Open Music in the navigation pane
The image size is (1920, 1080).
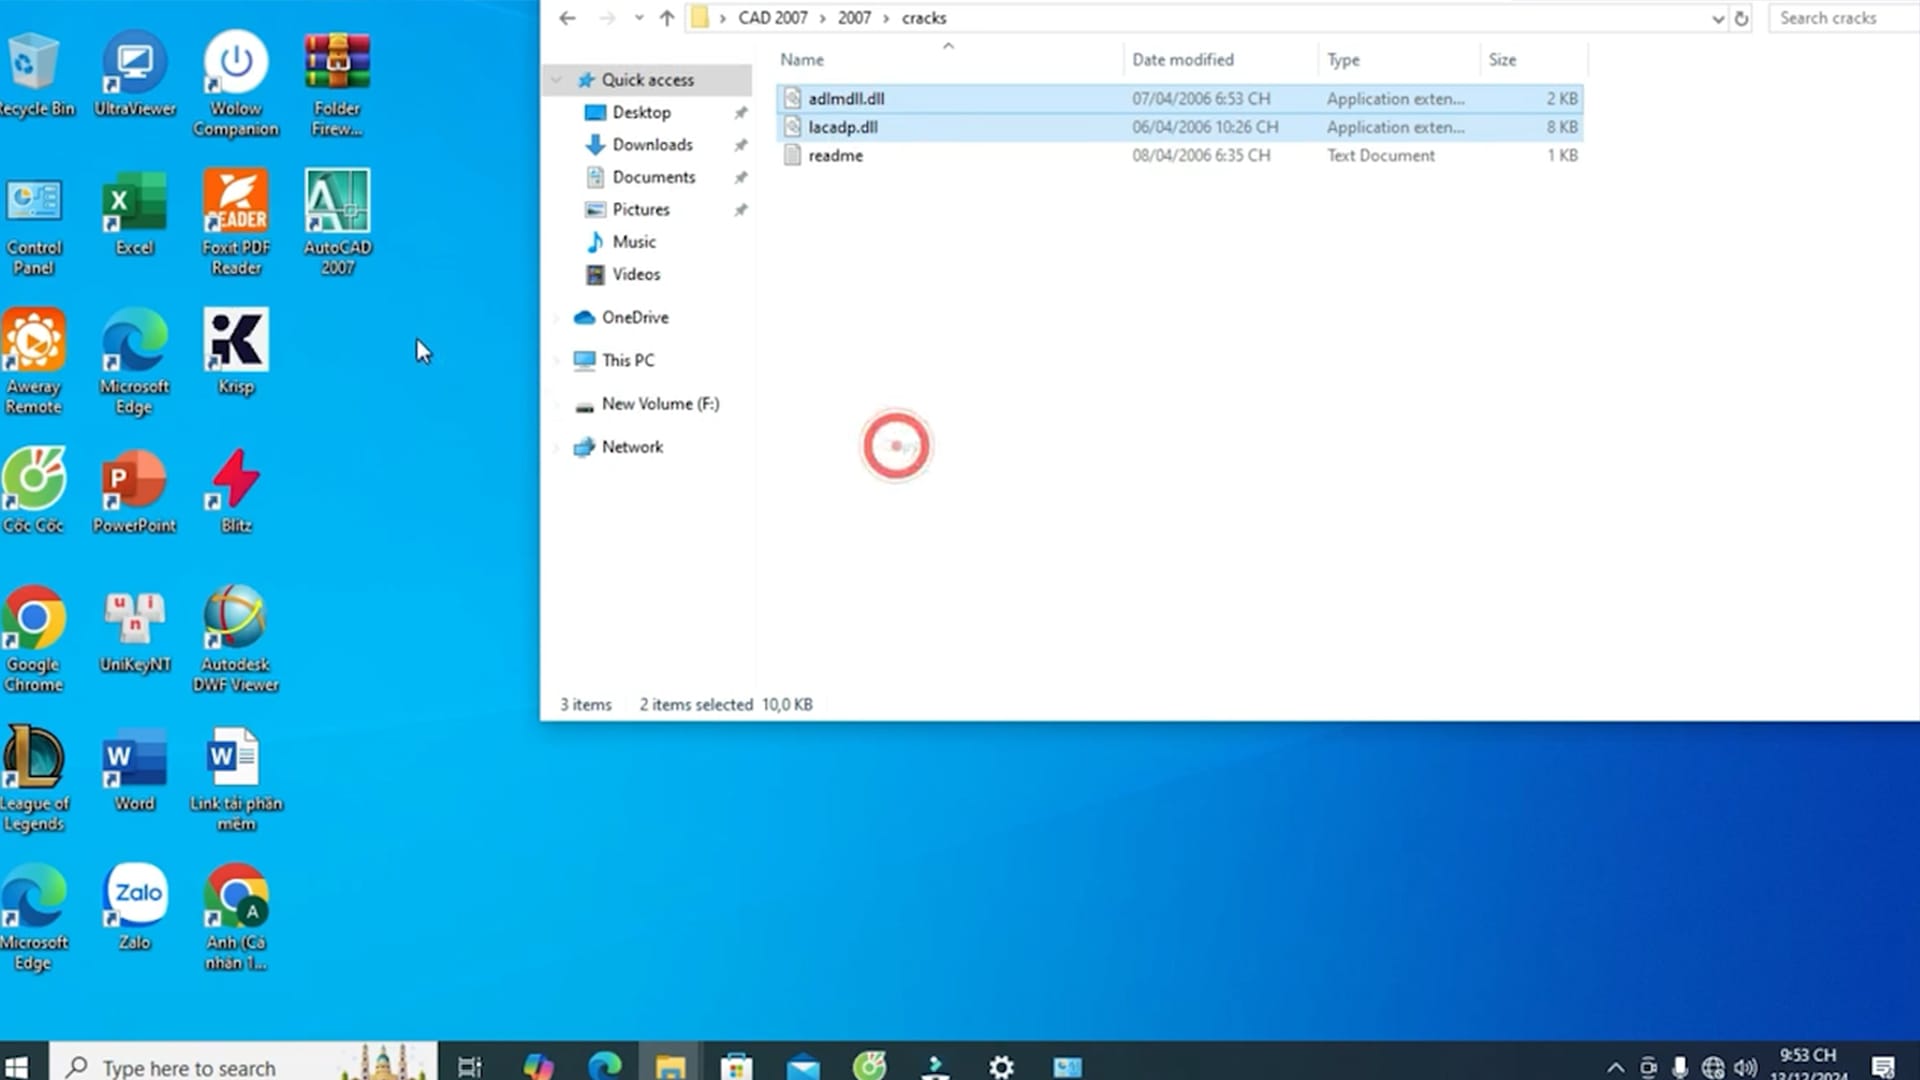point(634,242)
